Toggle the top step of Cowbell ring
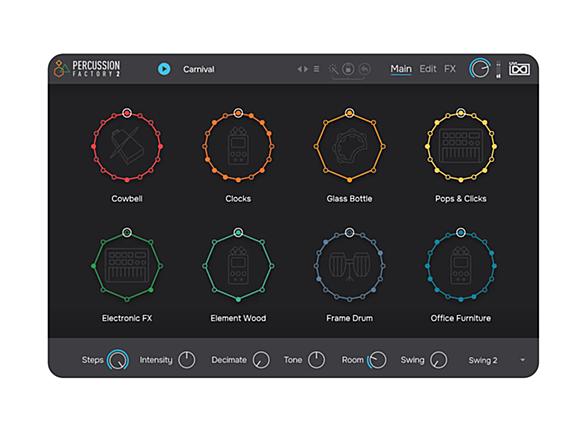The image size is (586, 440). coord(127,113)
